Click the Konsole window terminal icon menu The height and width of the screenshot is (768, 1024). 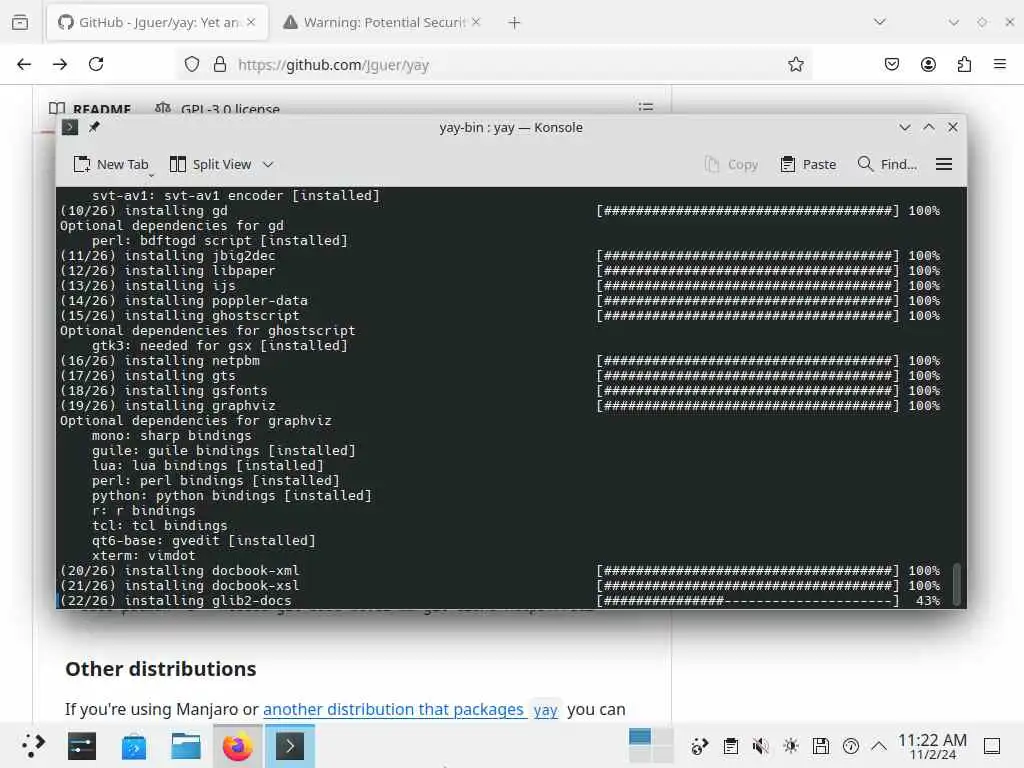(x=70, y=127)
